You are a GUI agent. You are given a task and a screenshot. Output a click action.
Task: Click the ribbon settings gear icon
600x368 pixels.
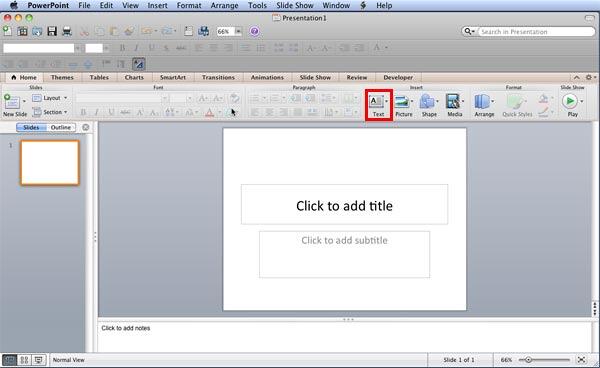coord(589,77)
